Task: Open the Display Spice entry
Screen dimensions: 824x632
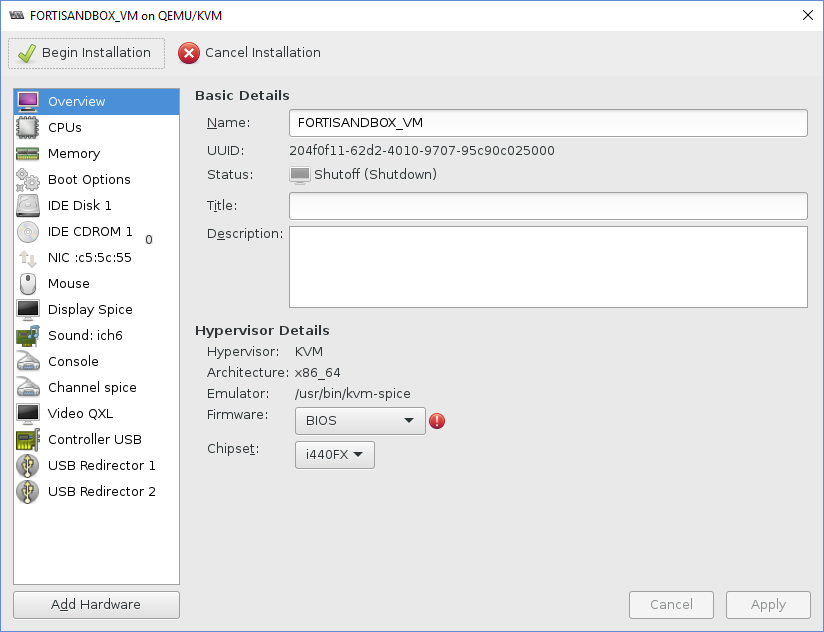Action: [x=97, y=309]
